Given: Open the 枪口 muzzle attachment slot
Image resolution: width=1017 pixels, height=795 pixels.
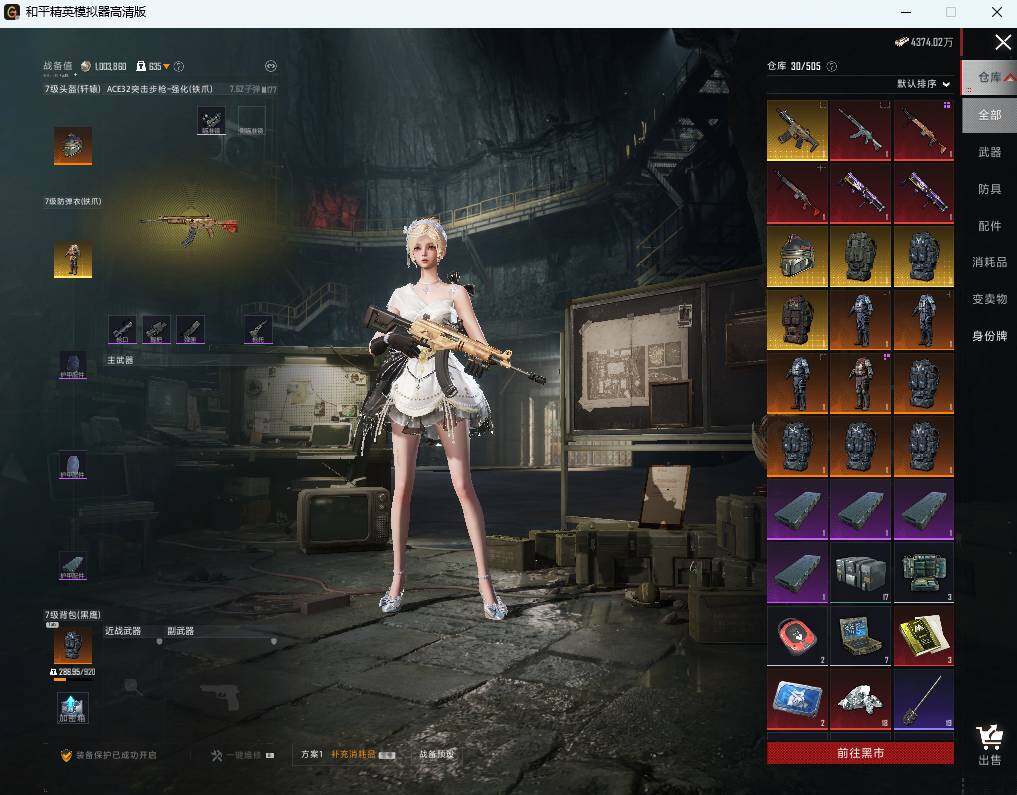Looking at the screenshot, I should point(122,329).
